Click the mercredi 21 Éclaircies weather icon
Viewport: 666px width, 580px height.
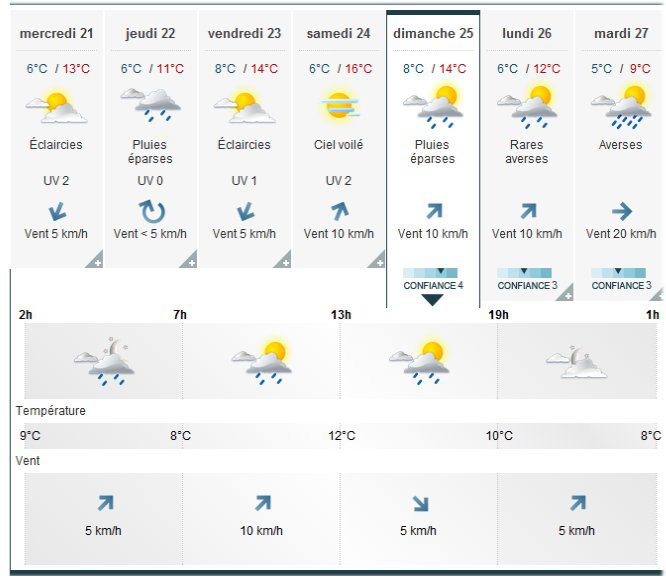56,107
